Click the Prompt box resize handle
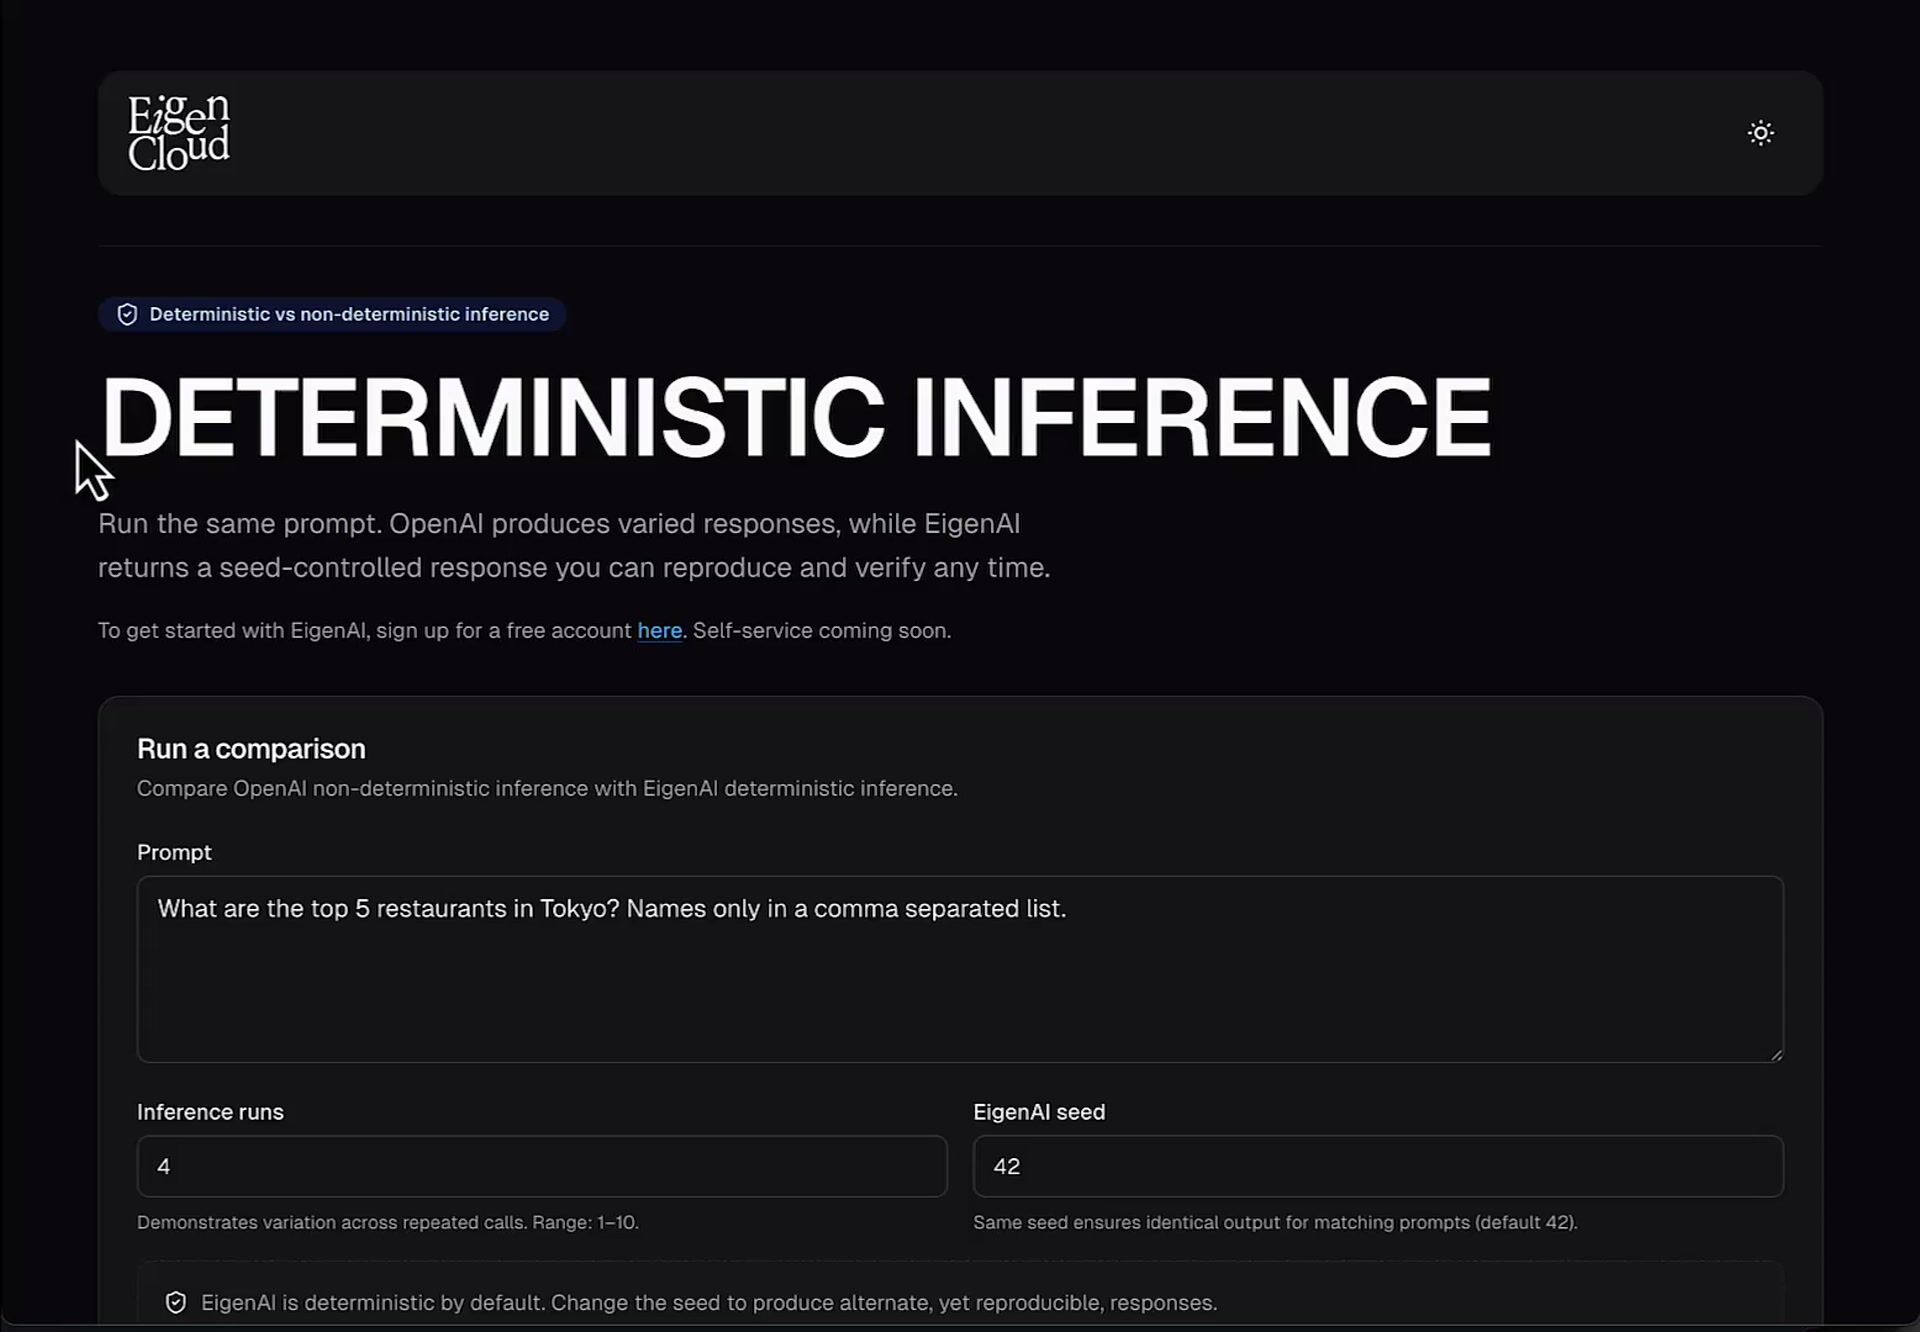 1776,1054
